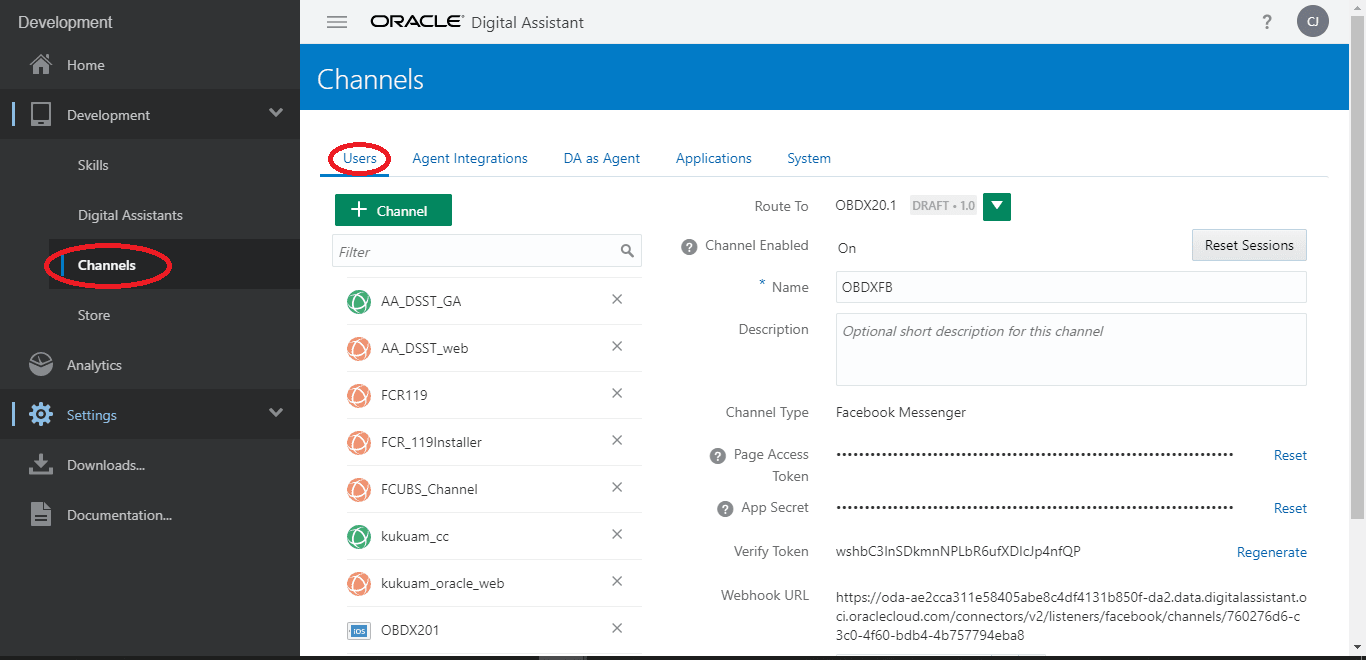Open the hamburger navigation menu
Screen dimensions: 1366x660
pos(337,22)
